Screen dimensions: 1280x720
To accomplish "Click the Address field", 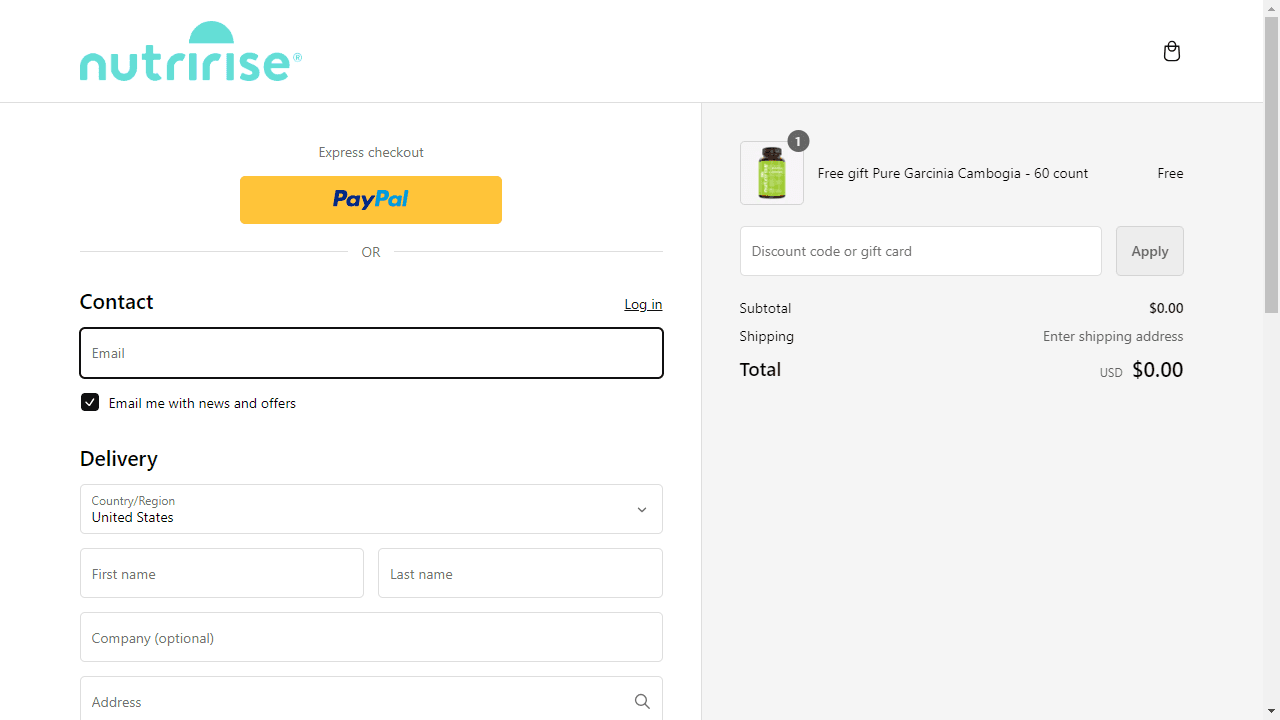I will tap(371, 700).
